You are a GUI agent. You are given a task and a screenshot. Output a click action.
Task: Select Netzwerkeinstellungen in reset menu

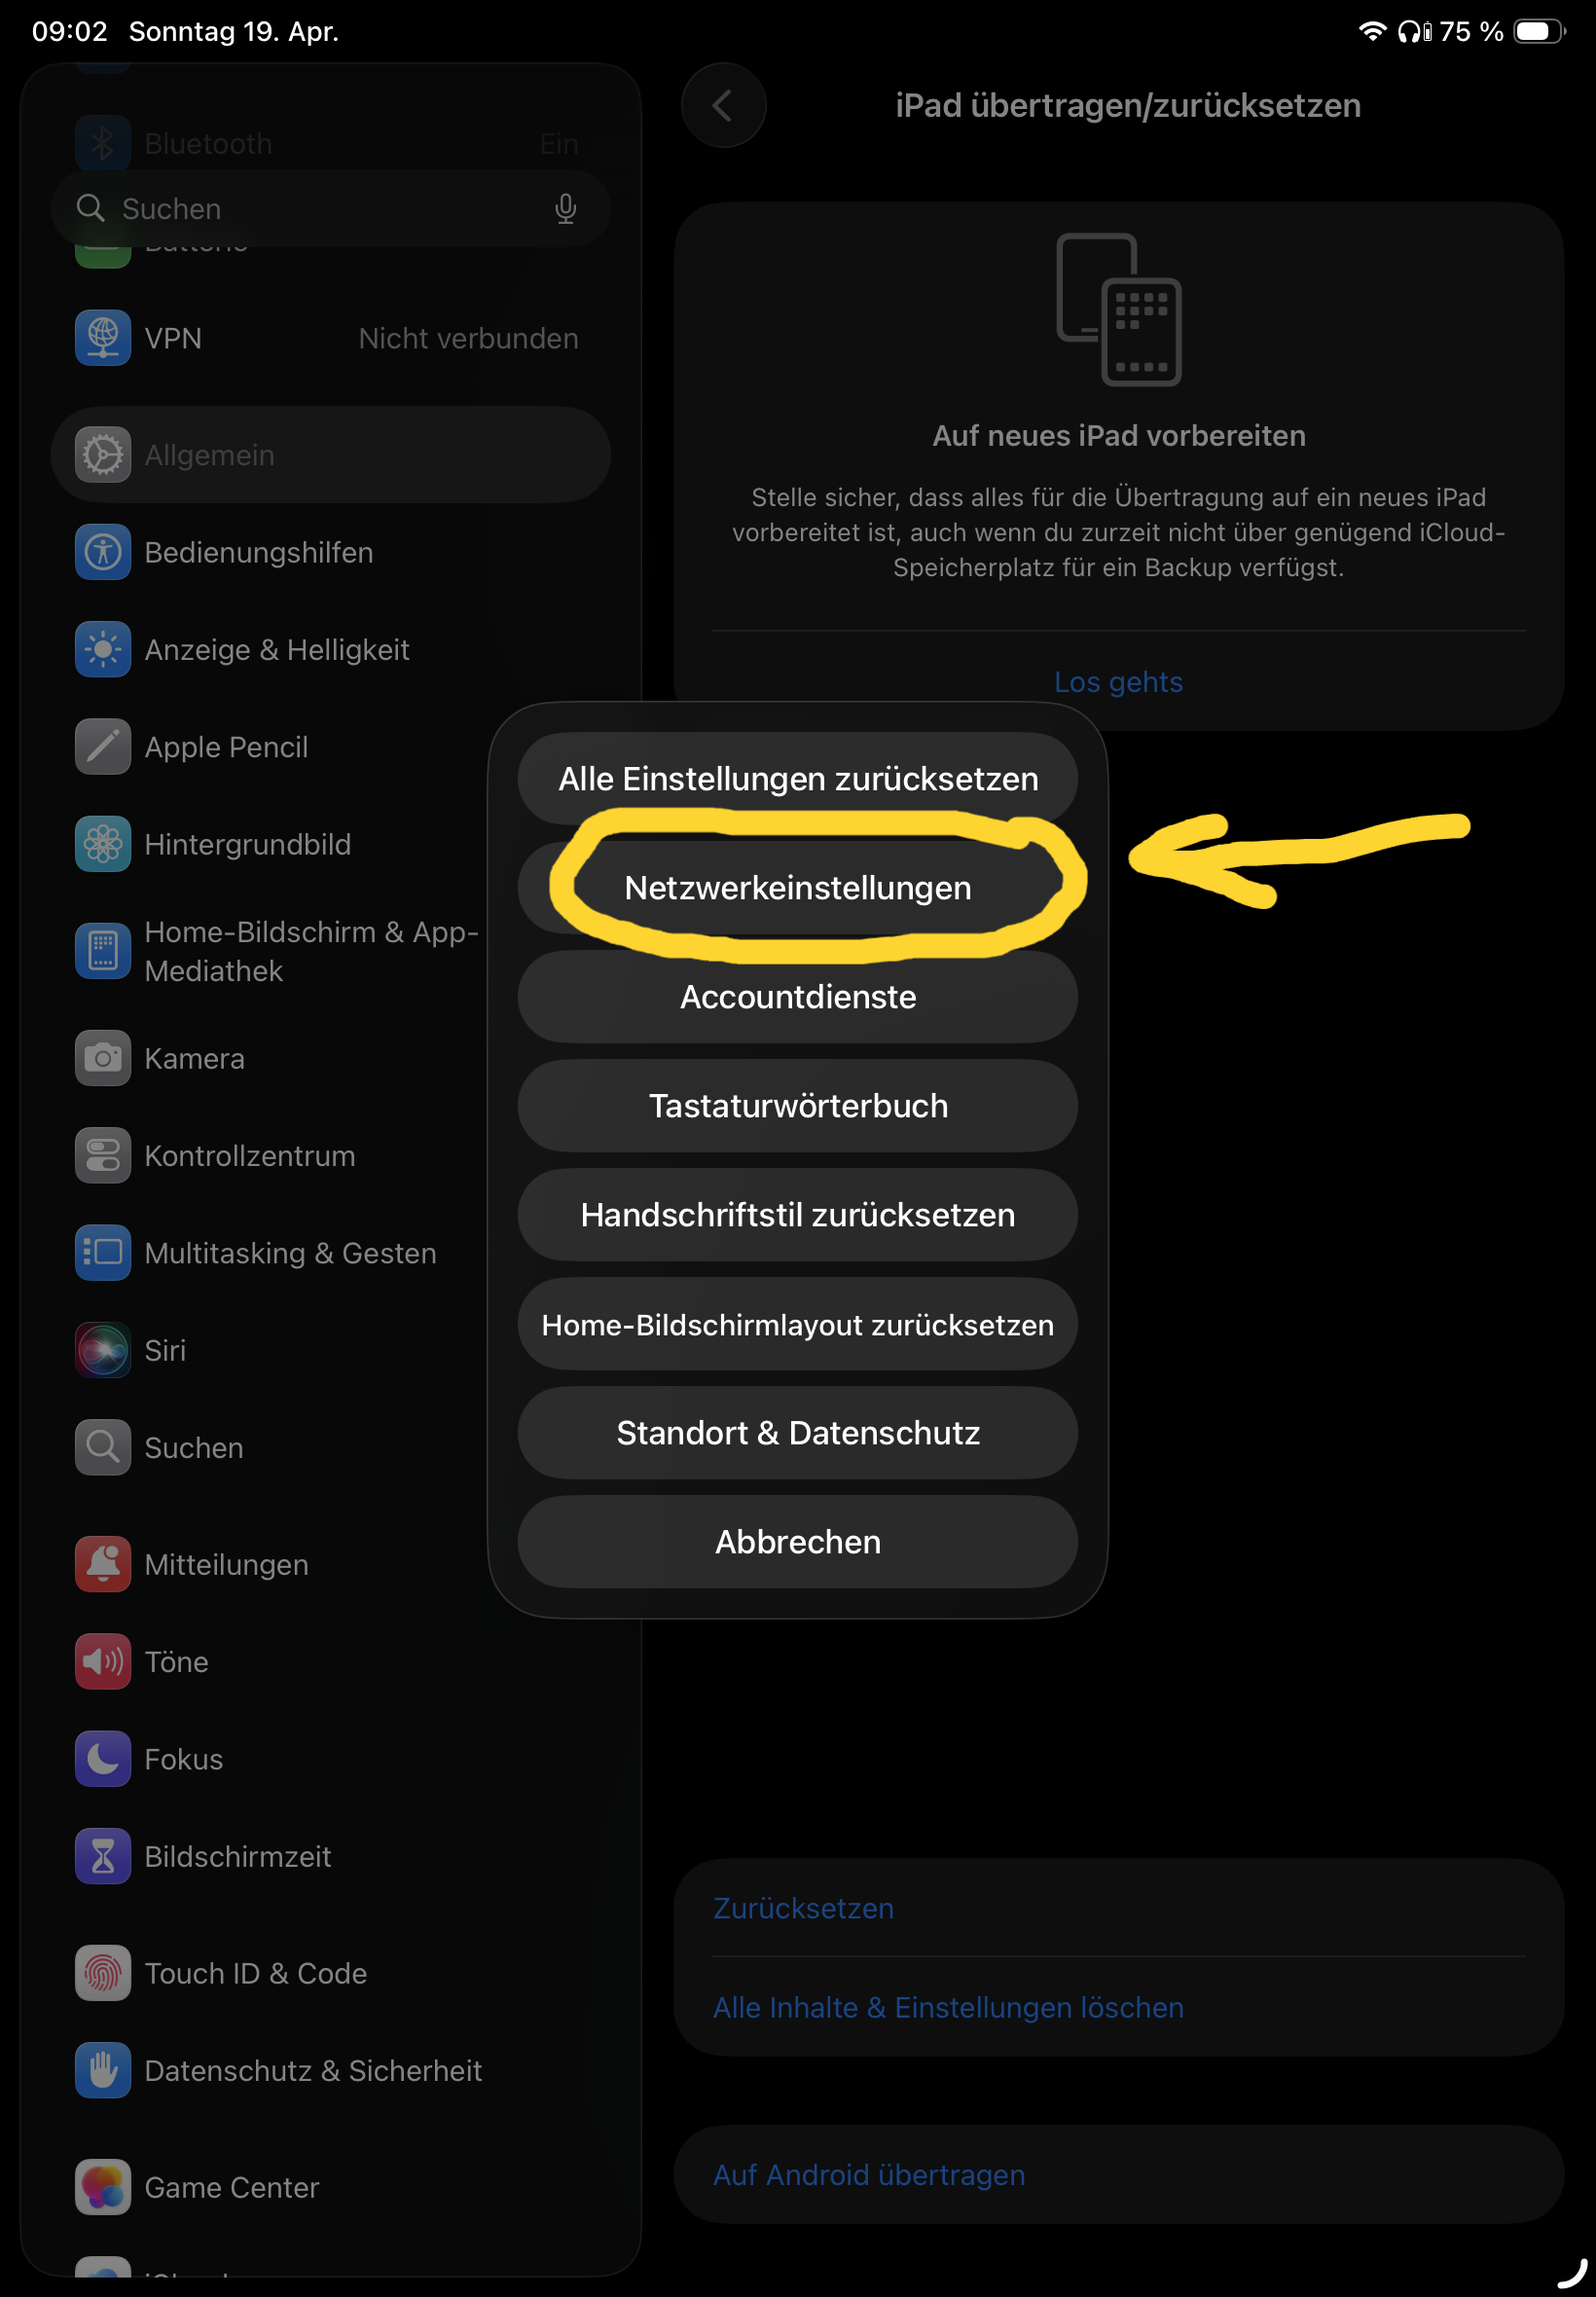[x=797, y=888]
